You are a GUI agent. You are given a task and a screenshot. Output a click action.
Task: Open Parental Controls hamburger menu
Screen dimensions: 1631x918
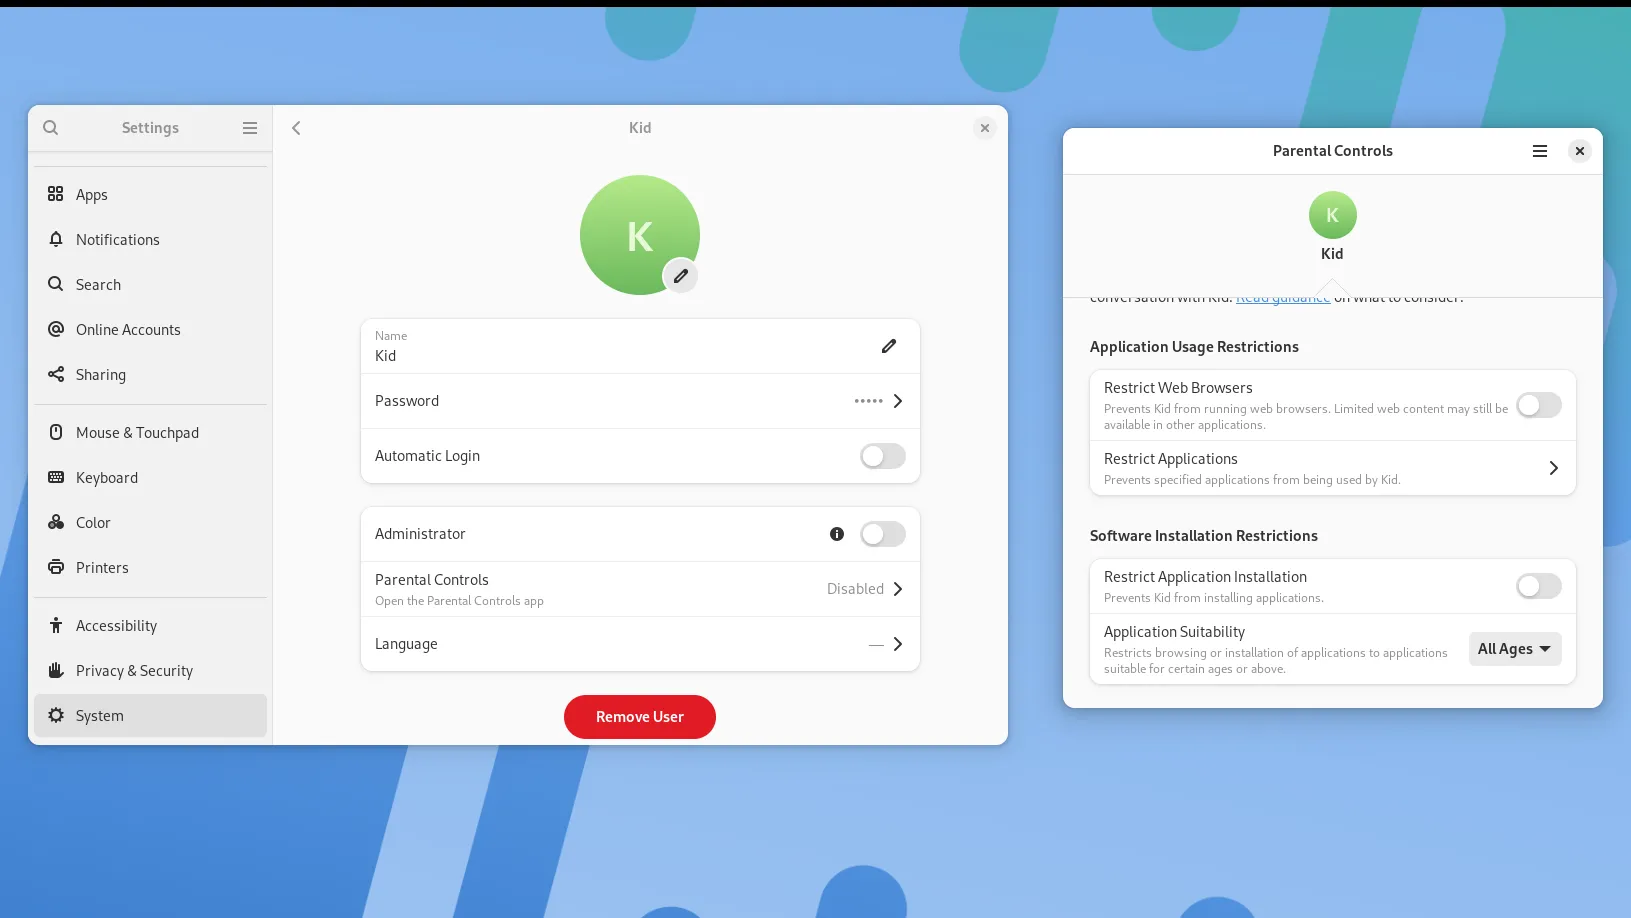click(1540, 151)
